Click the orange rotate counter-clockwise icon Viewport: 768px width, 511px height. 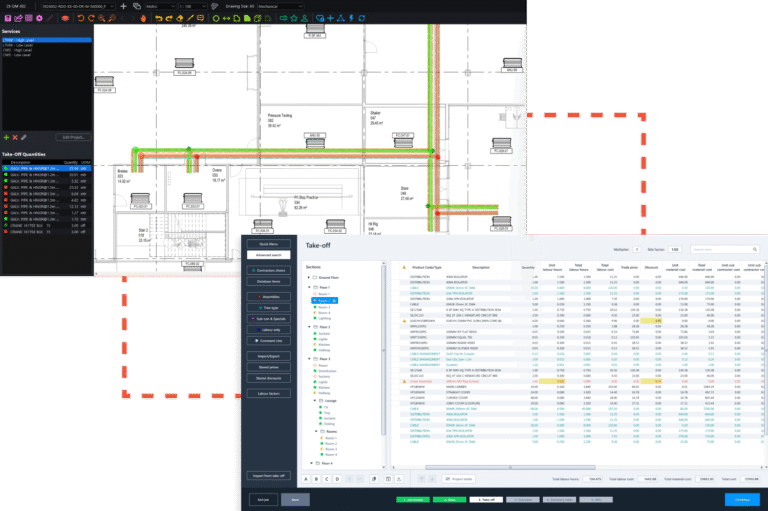coord(81,18)
